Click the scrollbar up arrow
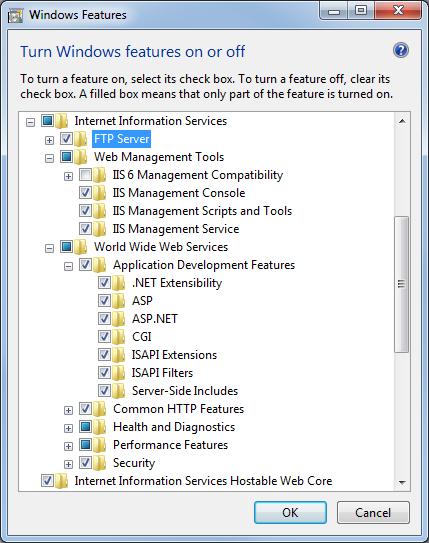Viewport: 429px width, 543px height. pos(402,121)
